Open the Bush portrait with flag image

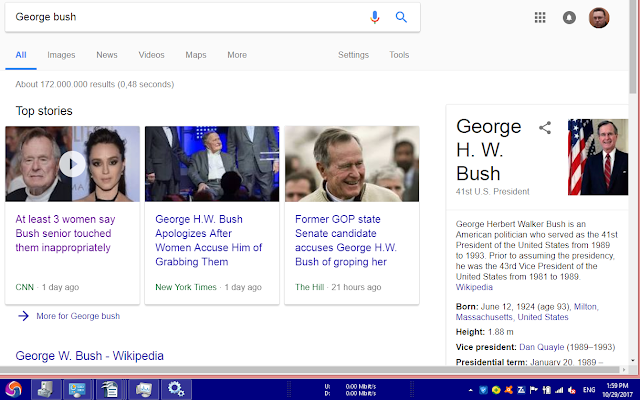click(x=598, y=157)
